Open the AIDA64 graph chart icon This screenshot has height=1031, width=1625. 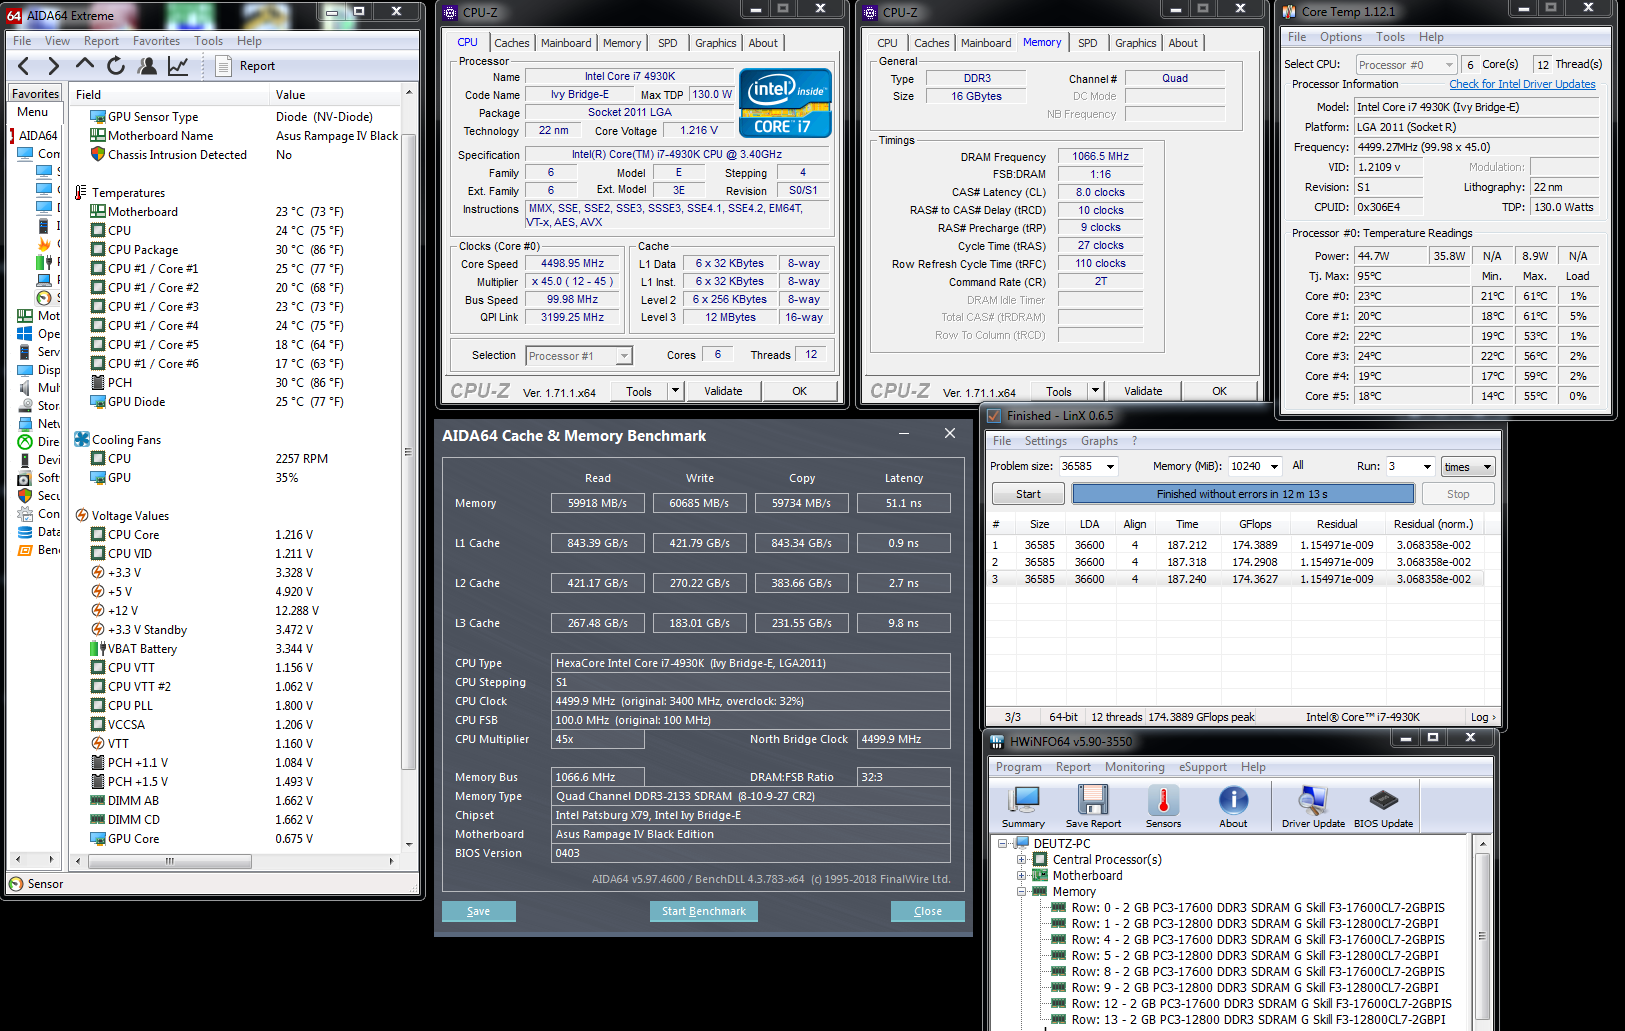click(178, 66)
